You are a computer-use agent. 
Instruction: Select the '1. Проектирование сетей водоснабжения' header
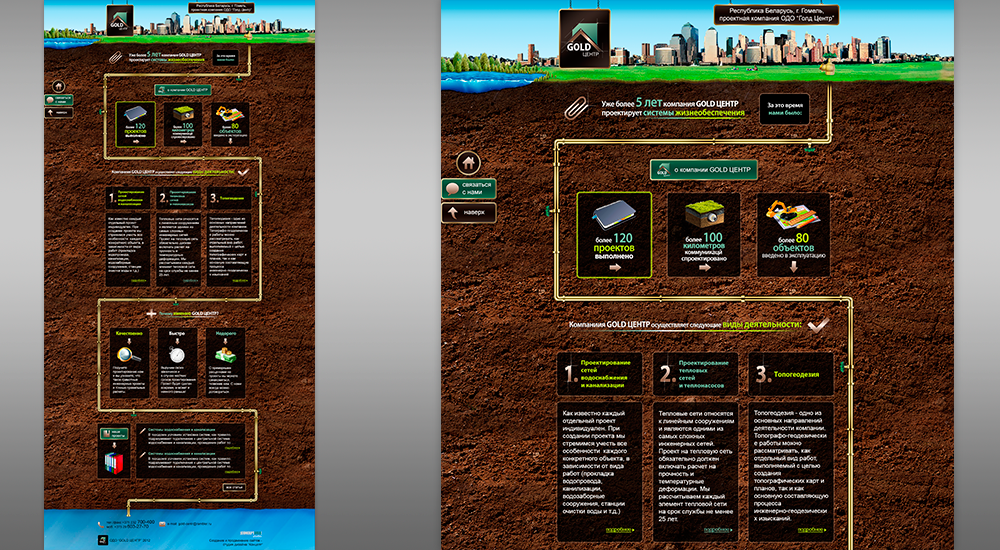coord(599,374)
